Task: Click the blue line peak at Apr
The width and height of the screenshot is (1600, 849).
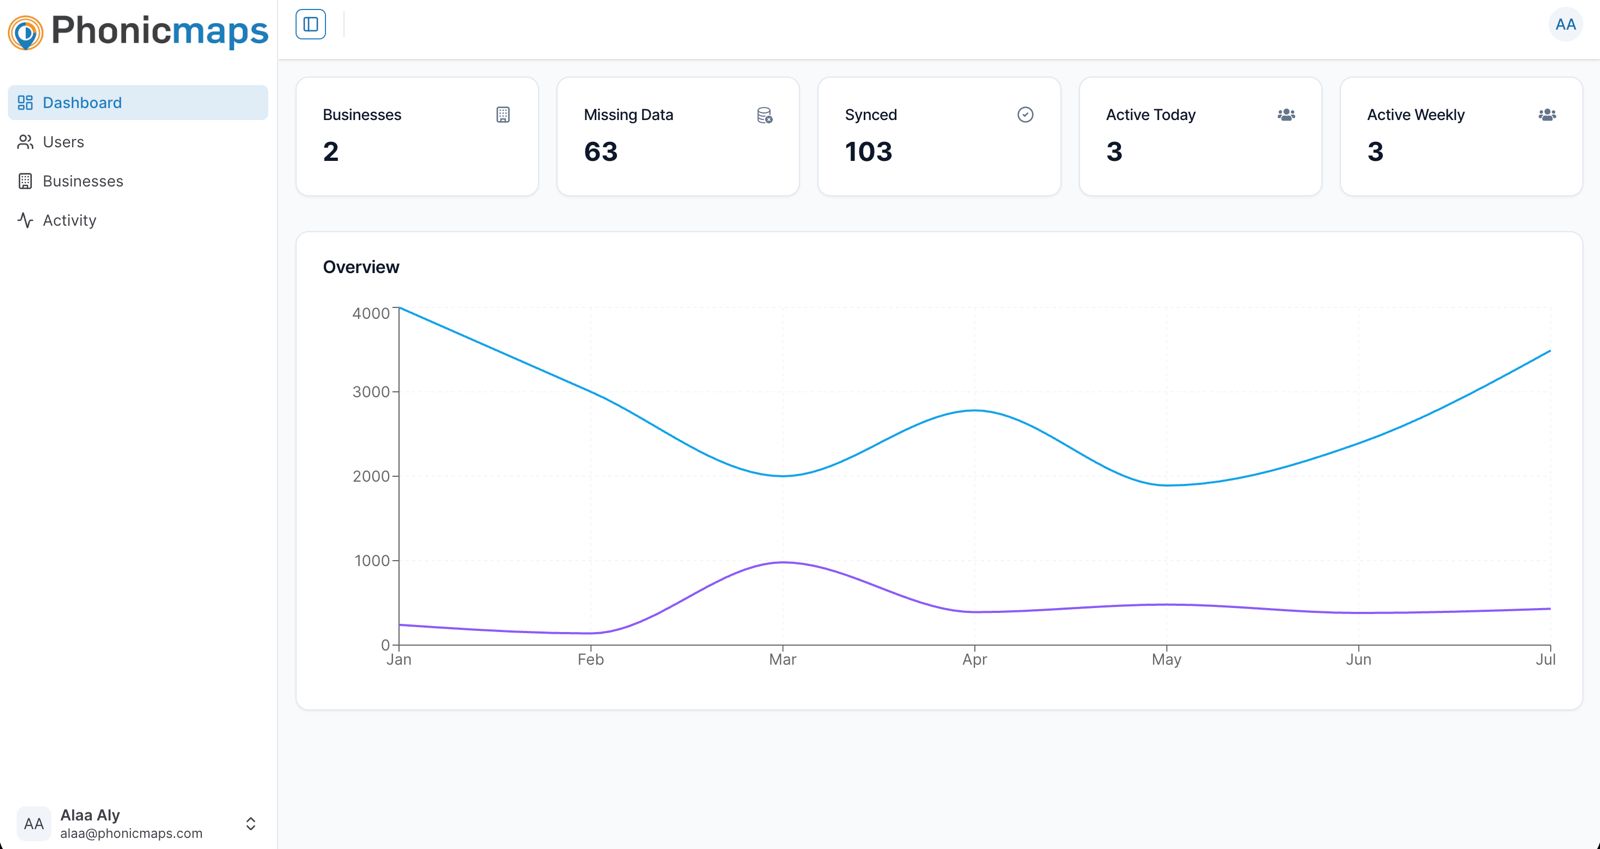Action: coord(975,411)
